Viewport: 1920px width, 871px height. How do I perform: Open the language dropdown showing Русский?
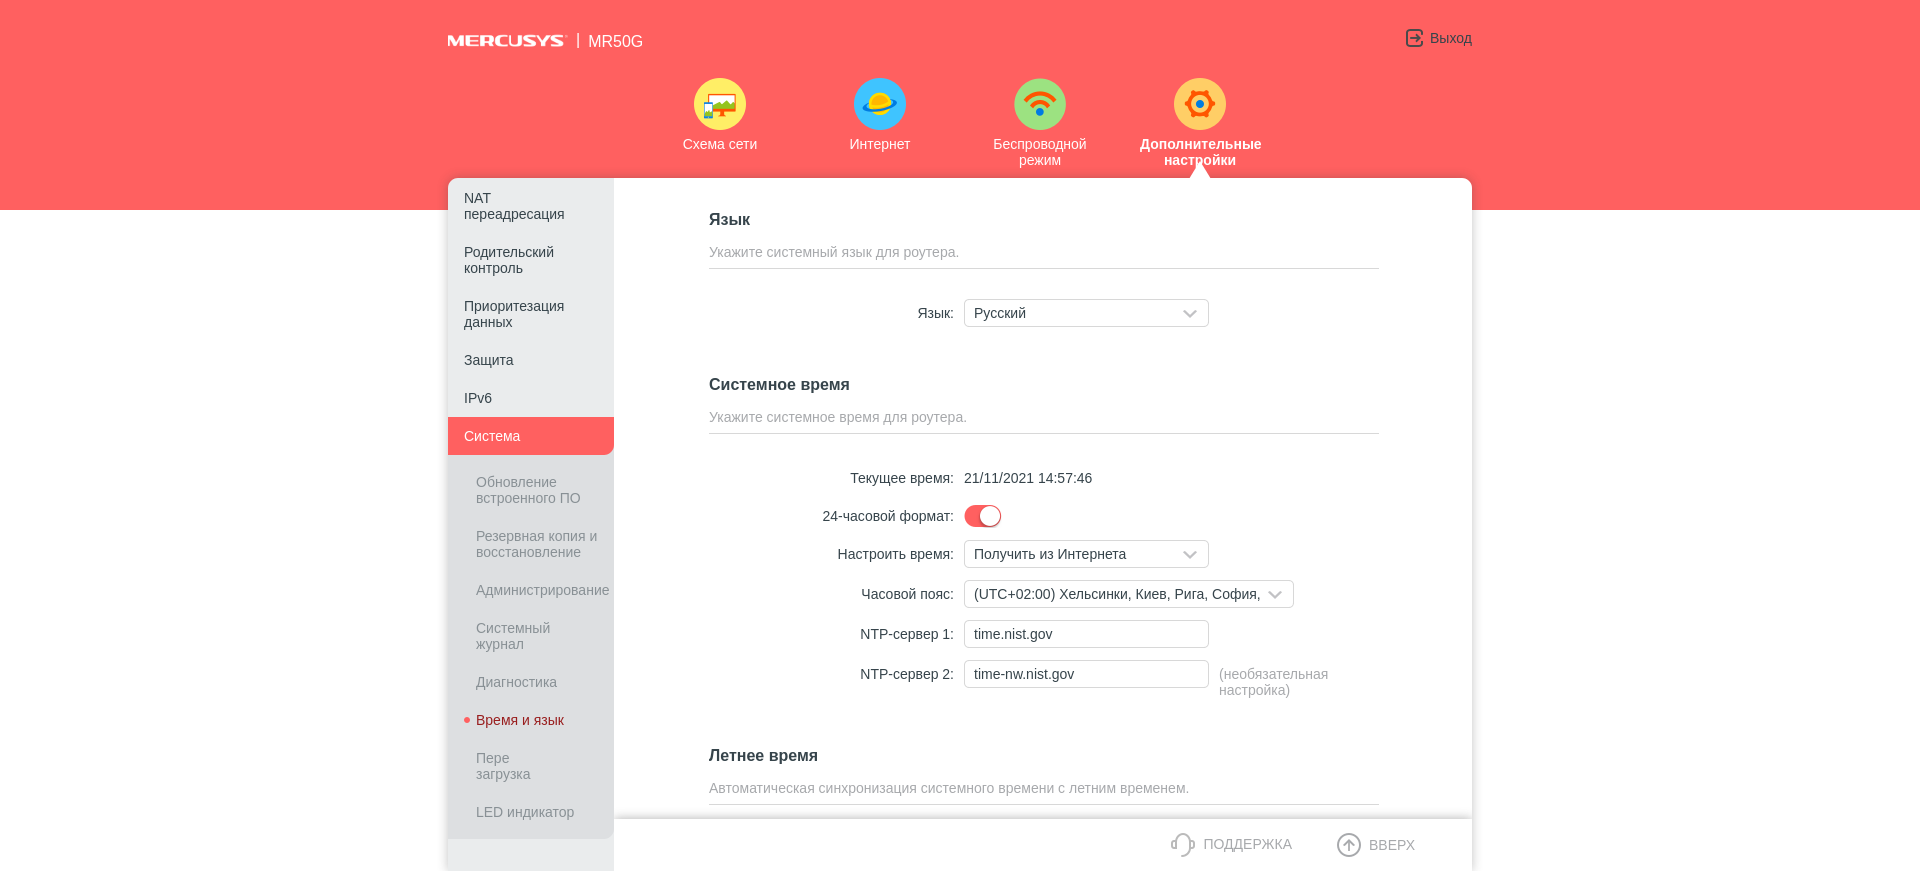[x=1086, y=313]
